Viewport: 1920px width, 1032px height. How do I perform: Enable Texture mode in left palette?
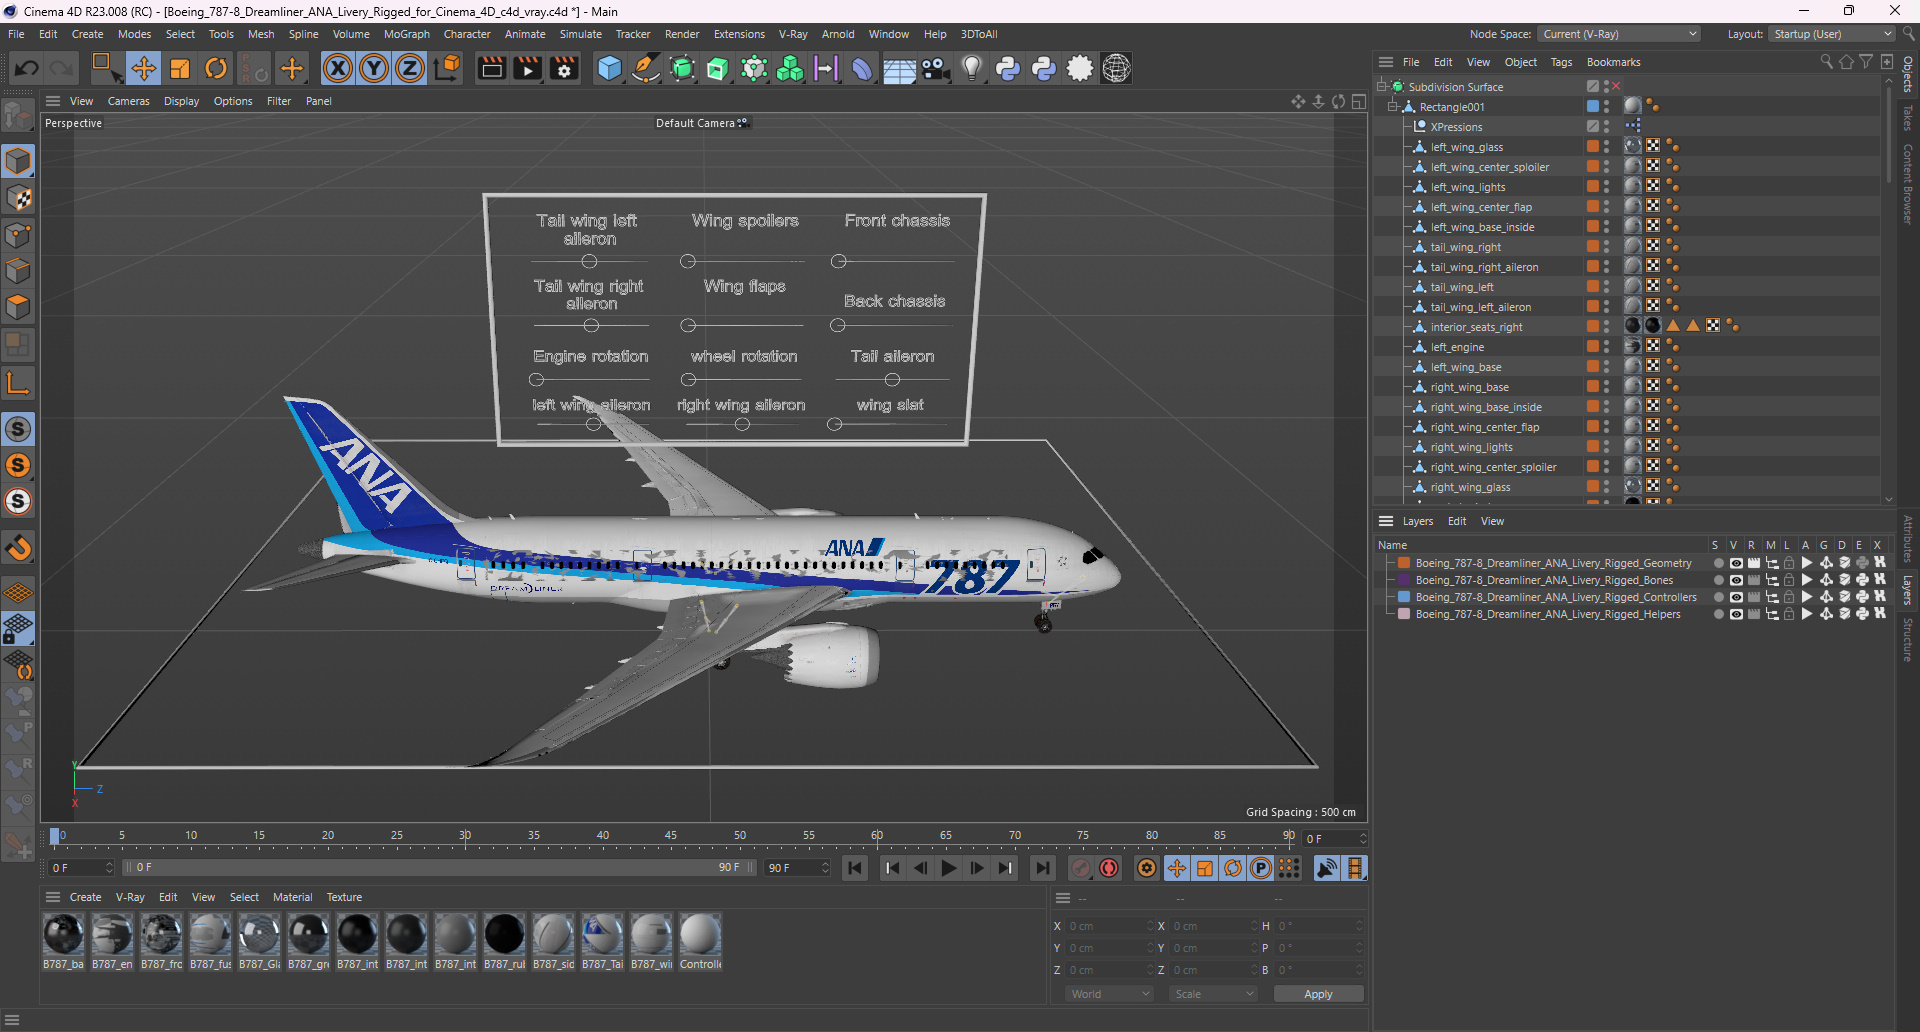pyautogui.click(x=18, y=198)
